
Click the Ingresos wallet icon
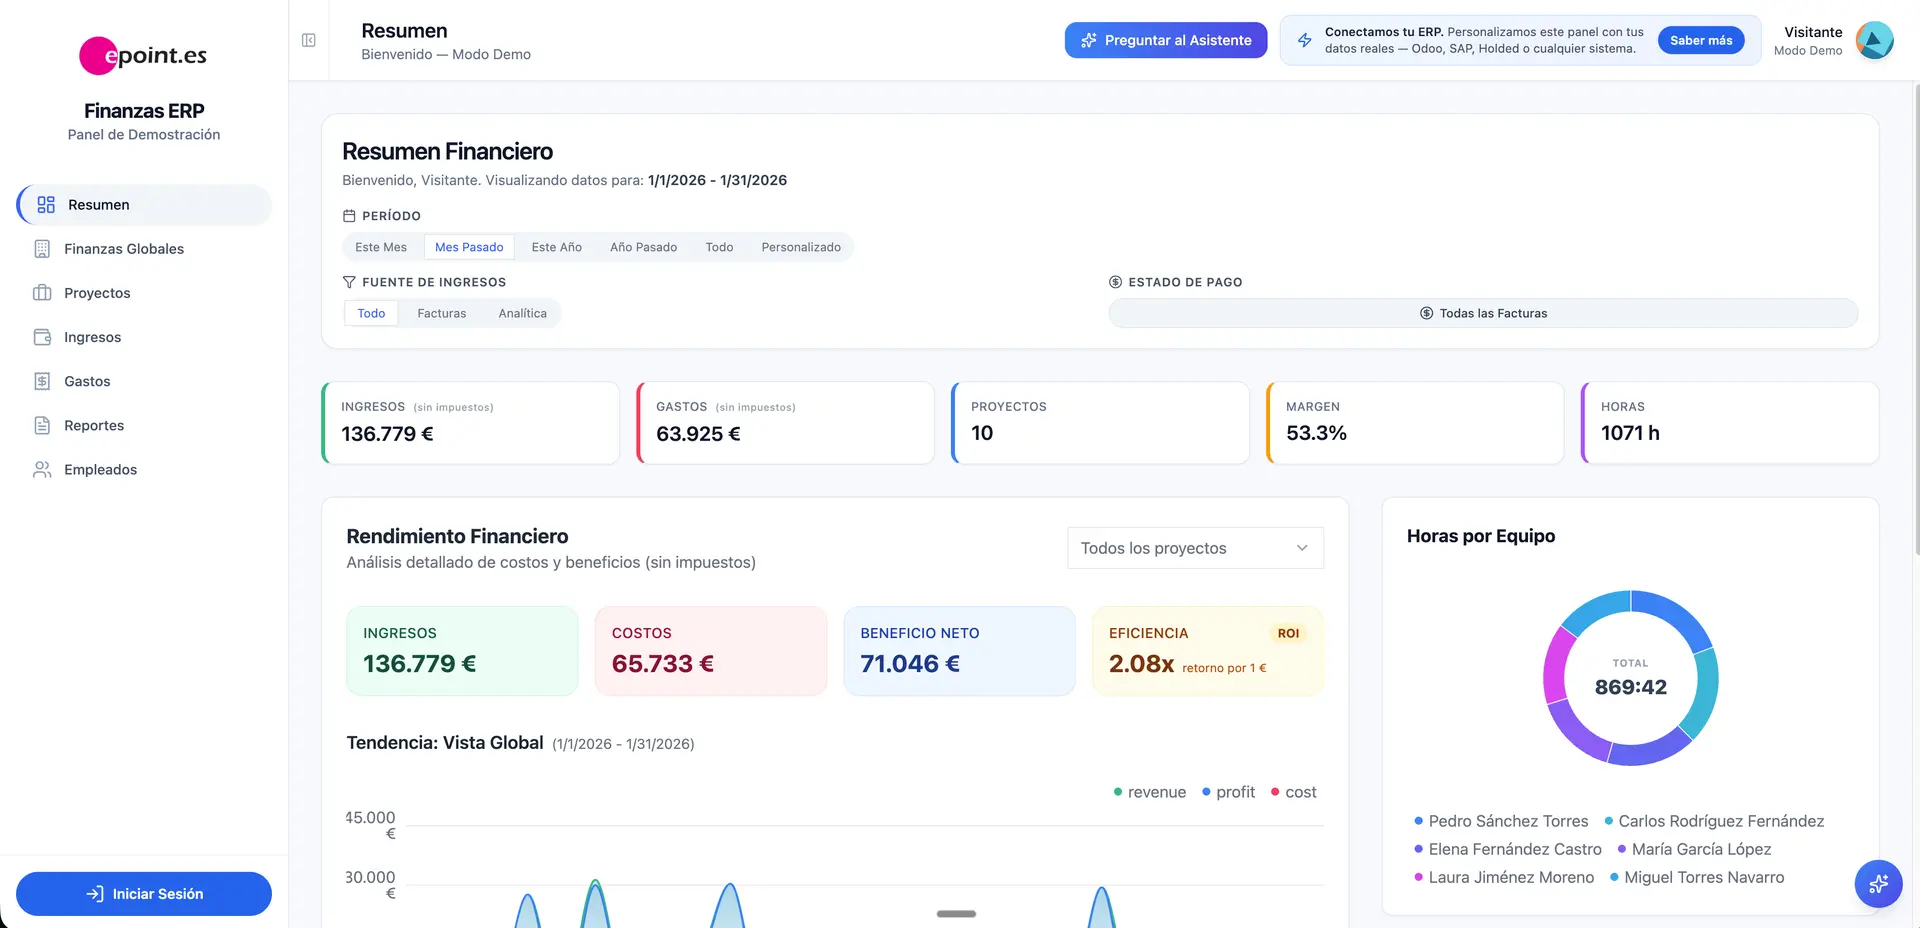tap(42, 337)
